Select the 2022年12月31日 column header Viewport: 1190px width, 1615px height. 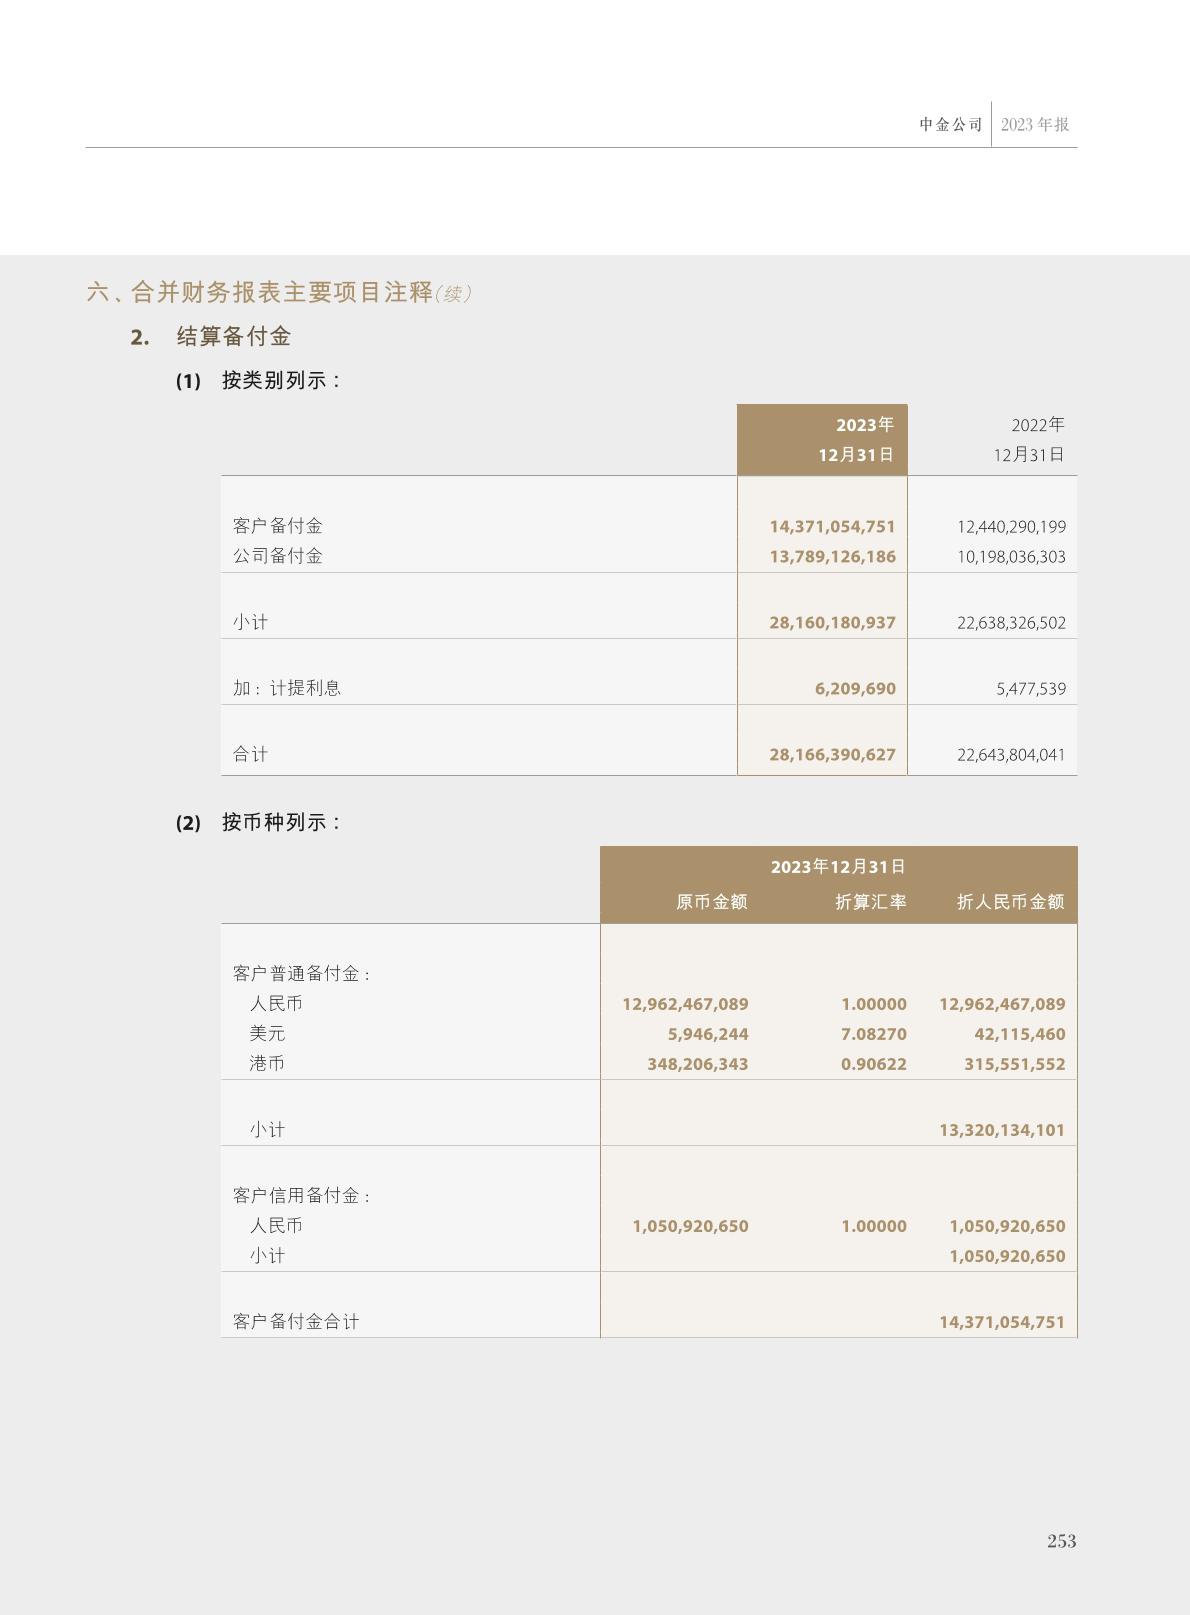[1028, 440]
